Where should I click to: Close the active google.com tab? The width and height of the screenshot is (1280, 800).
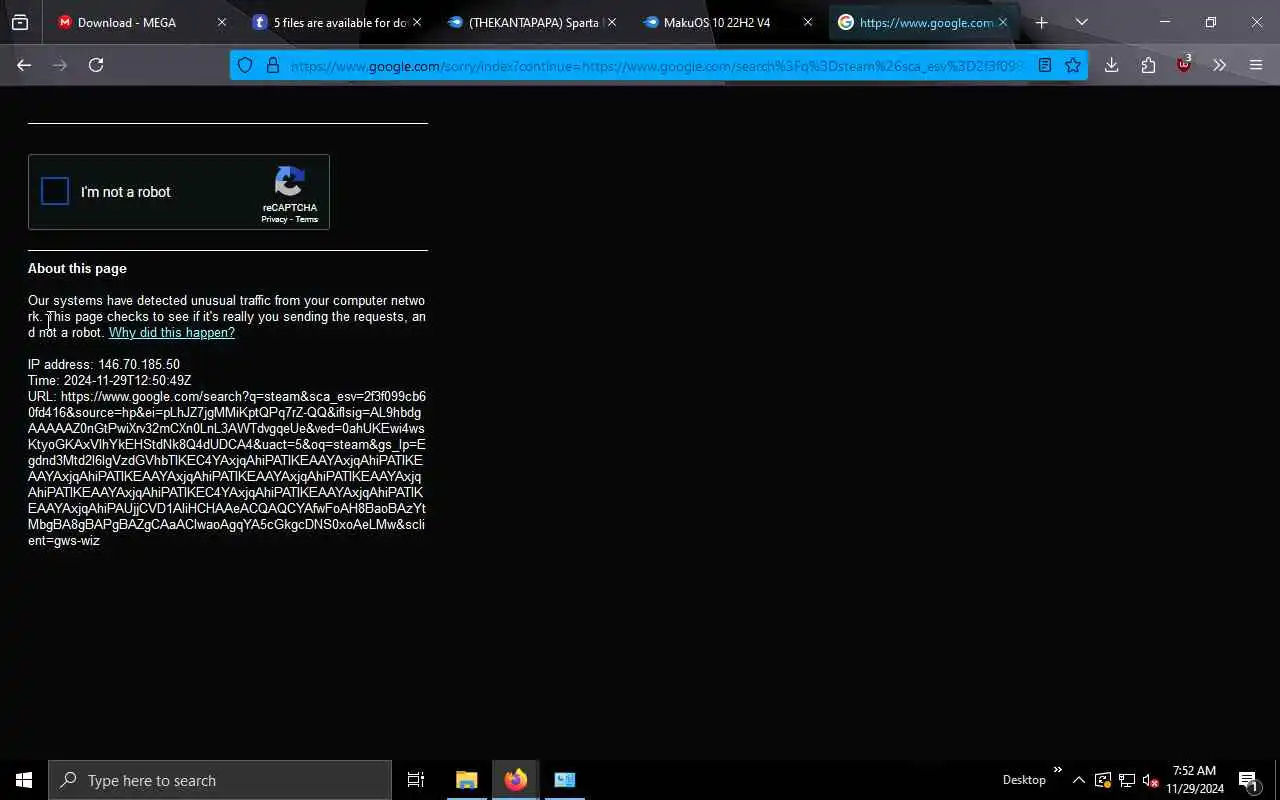[1003, 22]
